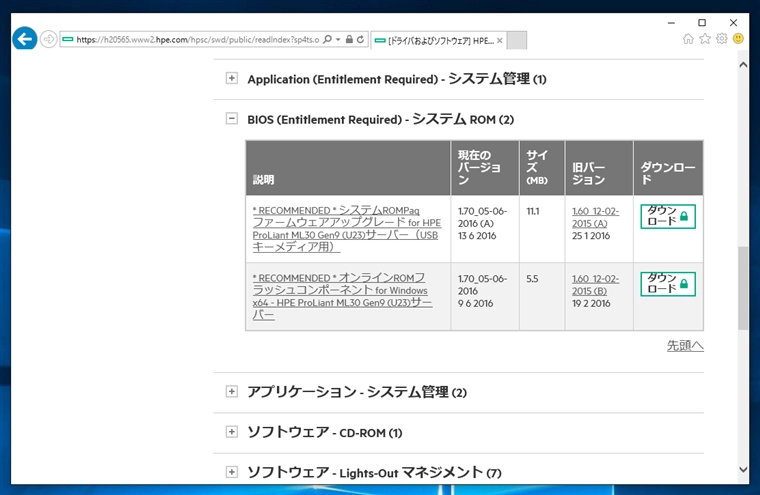Click the smiley feedback icon
This screenshot has height=495, width=760.
(738, 39)
